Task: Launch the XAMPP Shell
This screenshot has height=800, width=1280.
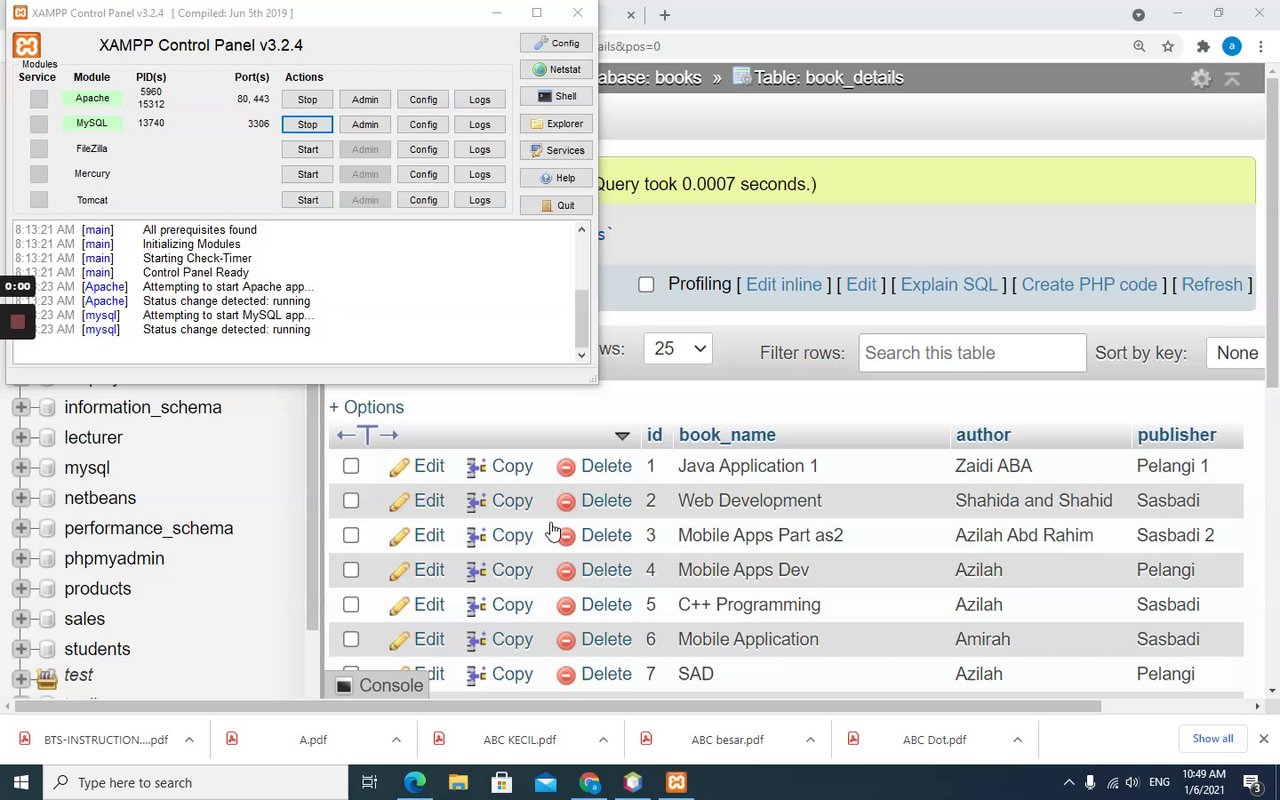Action: tap(556, 96)
